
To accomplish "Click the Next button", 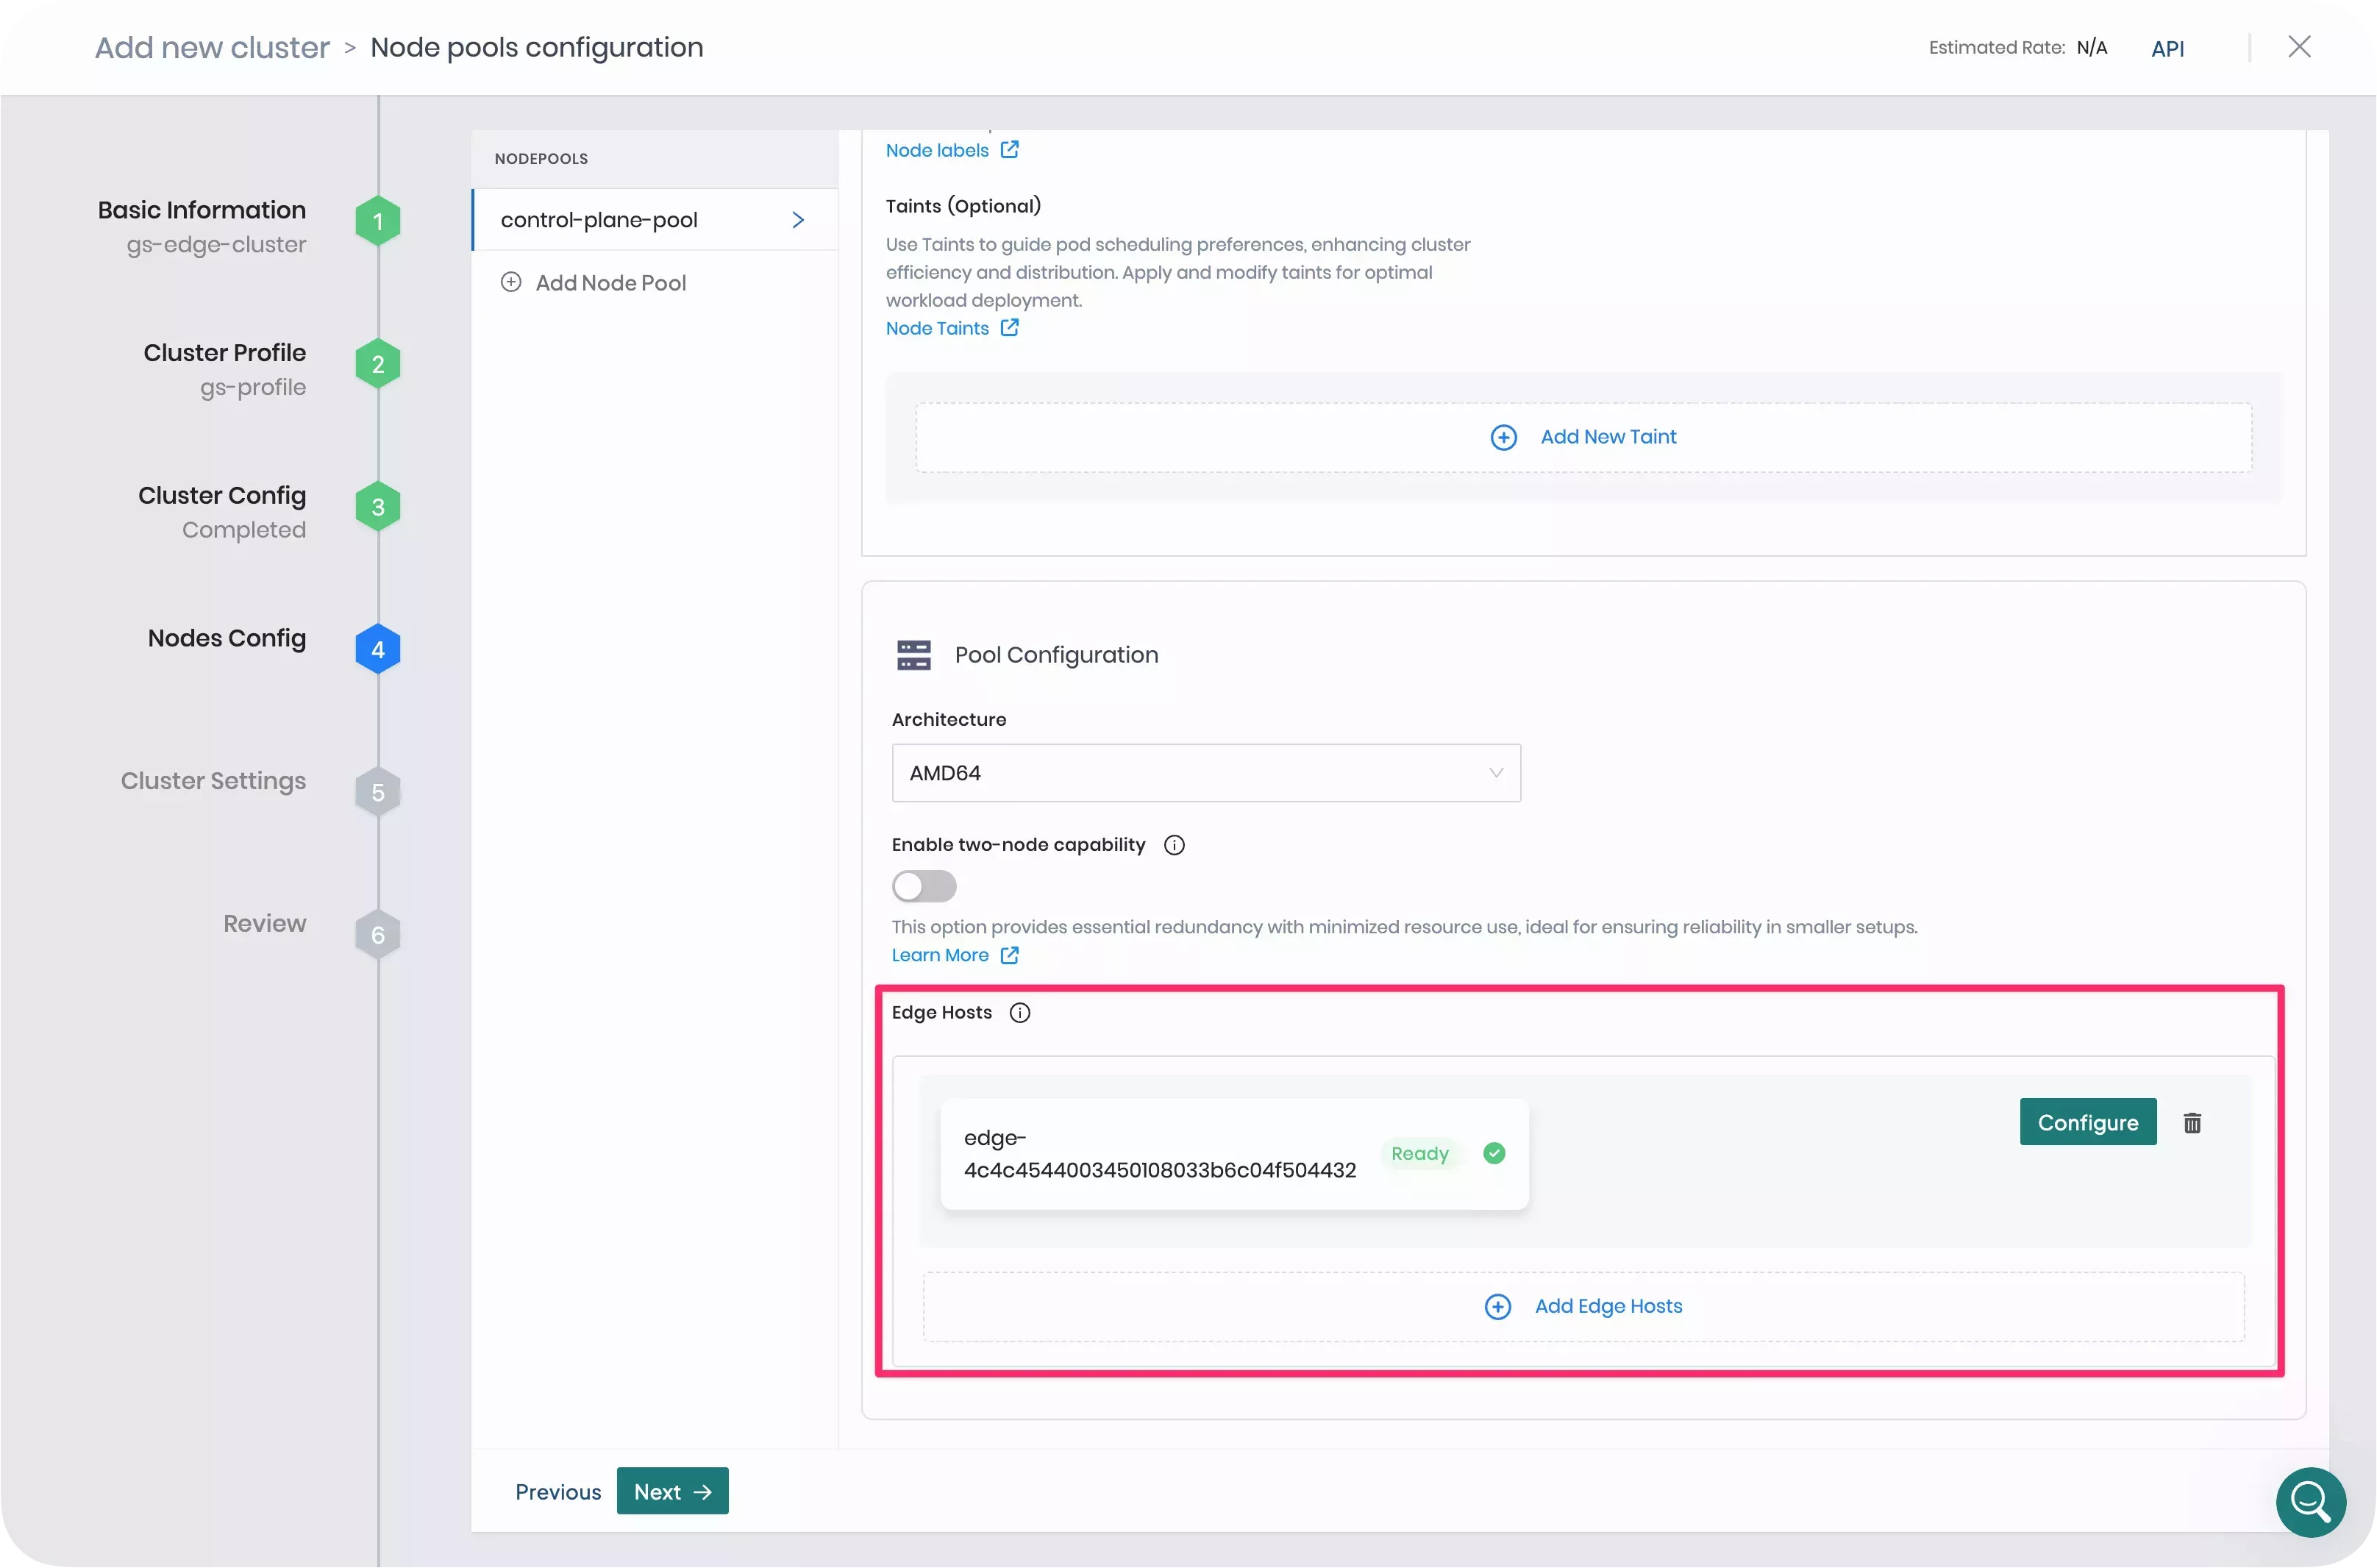I will click(x=671, y=1491).
